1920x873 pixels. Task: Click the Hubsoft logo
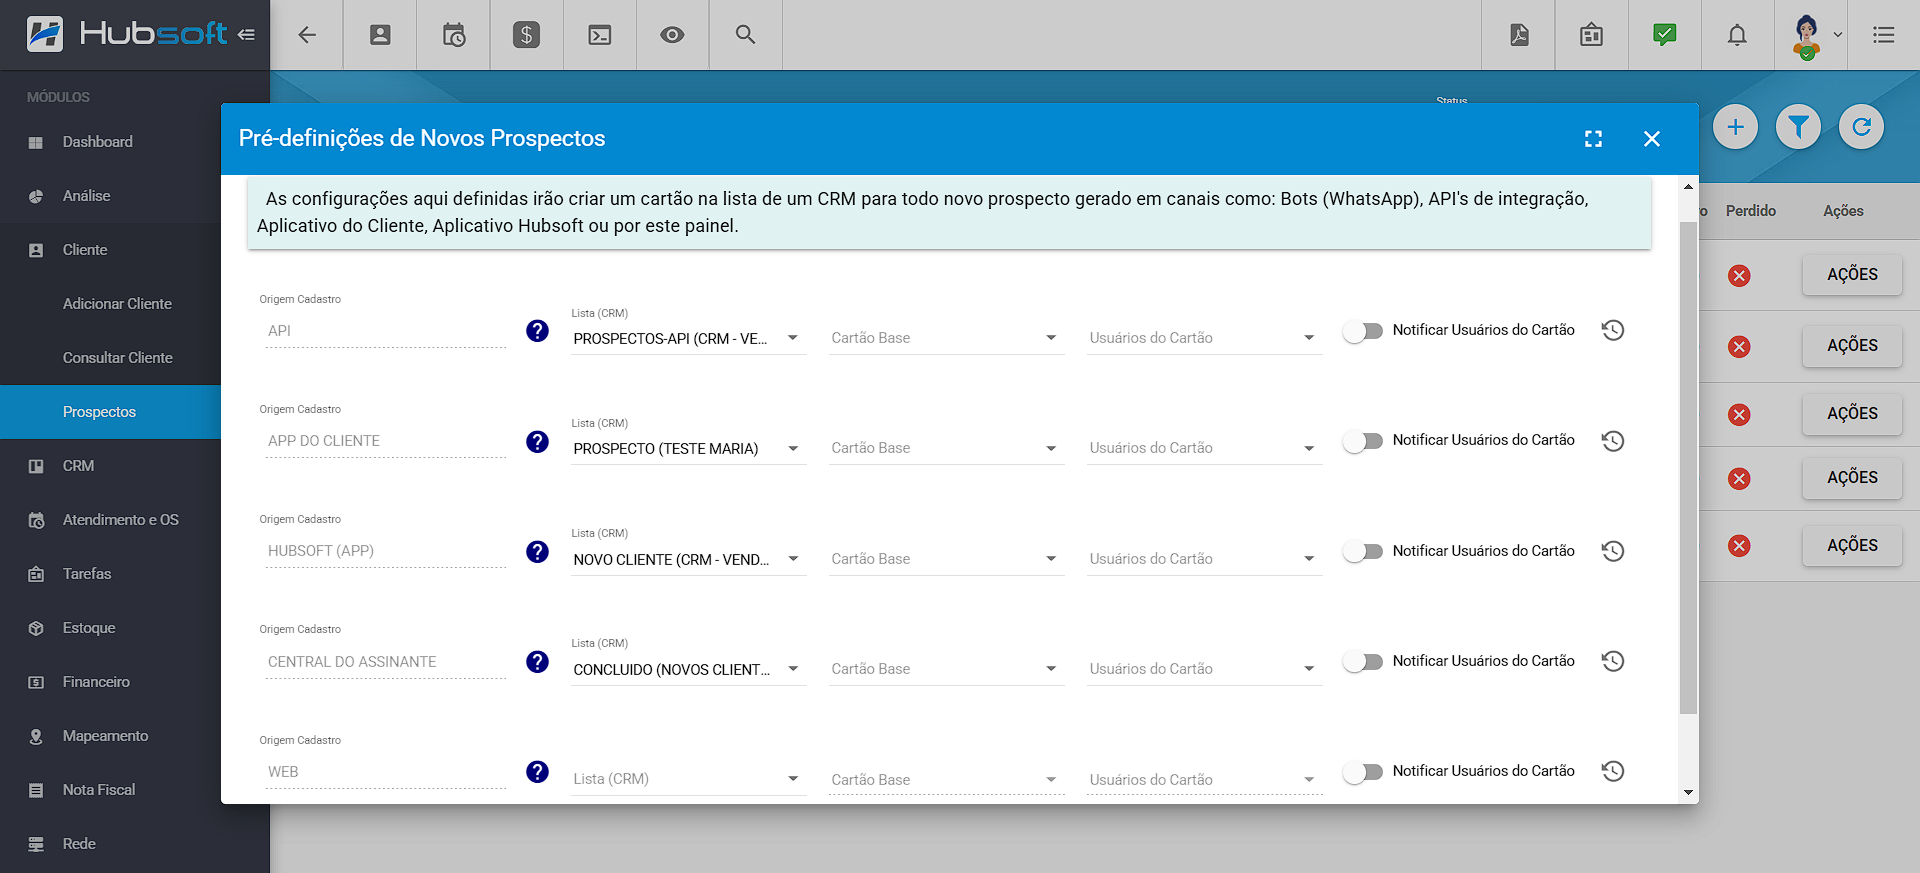pos(127,34)
